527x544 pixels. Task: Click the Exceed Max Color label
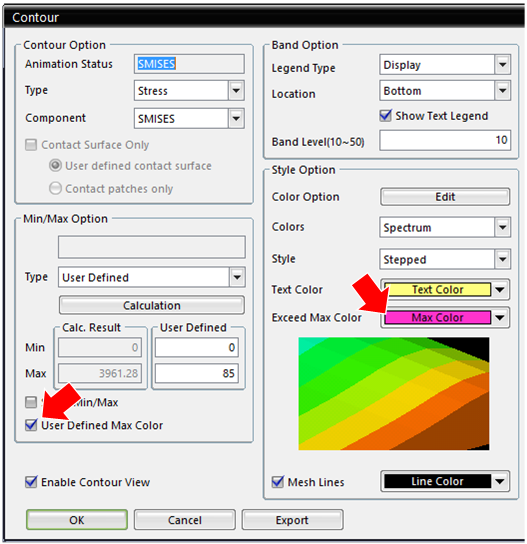316,317
